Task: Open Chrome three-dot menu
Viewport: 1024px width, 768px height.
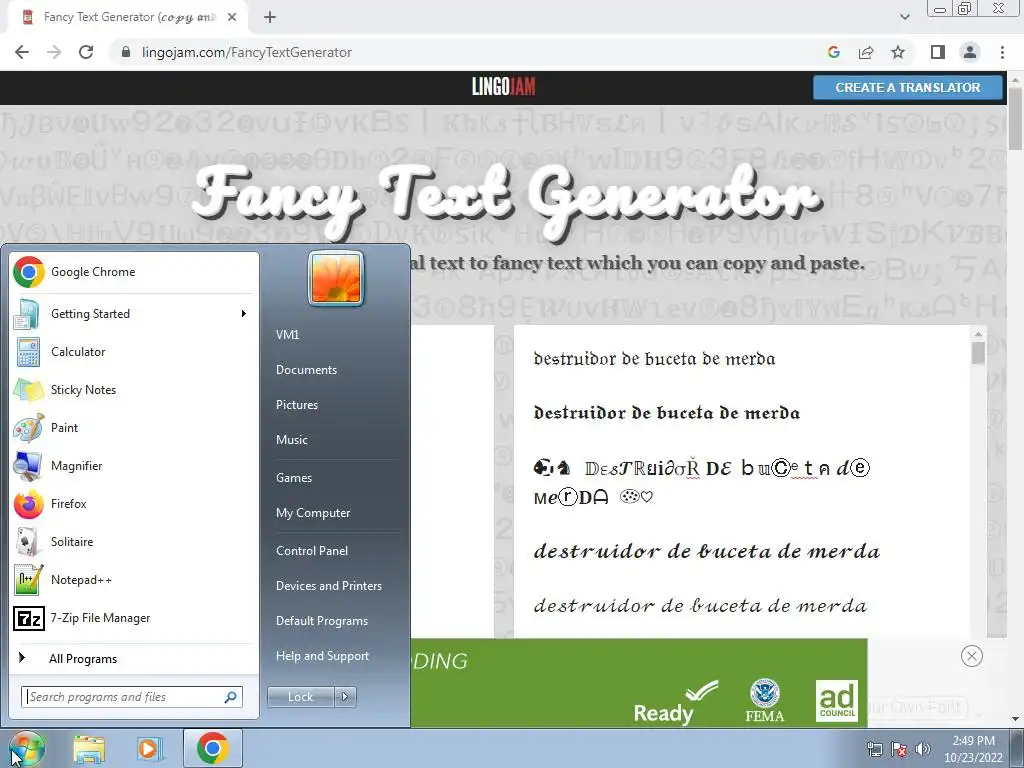Action: tap(1002, 52)
